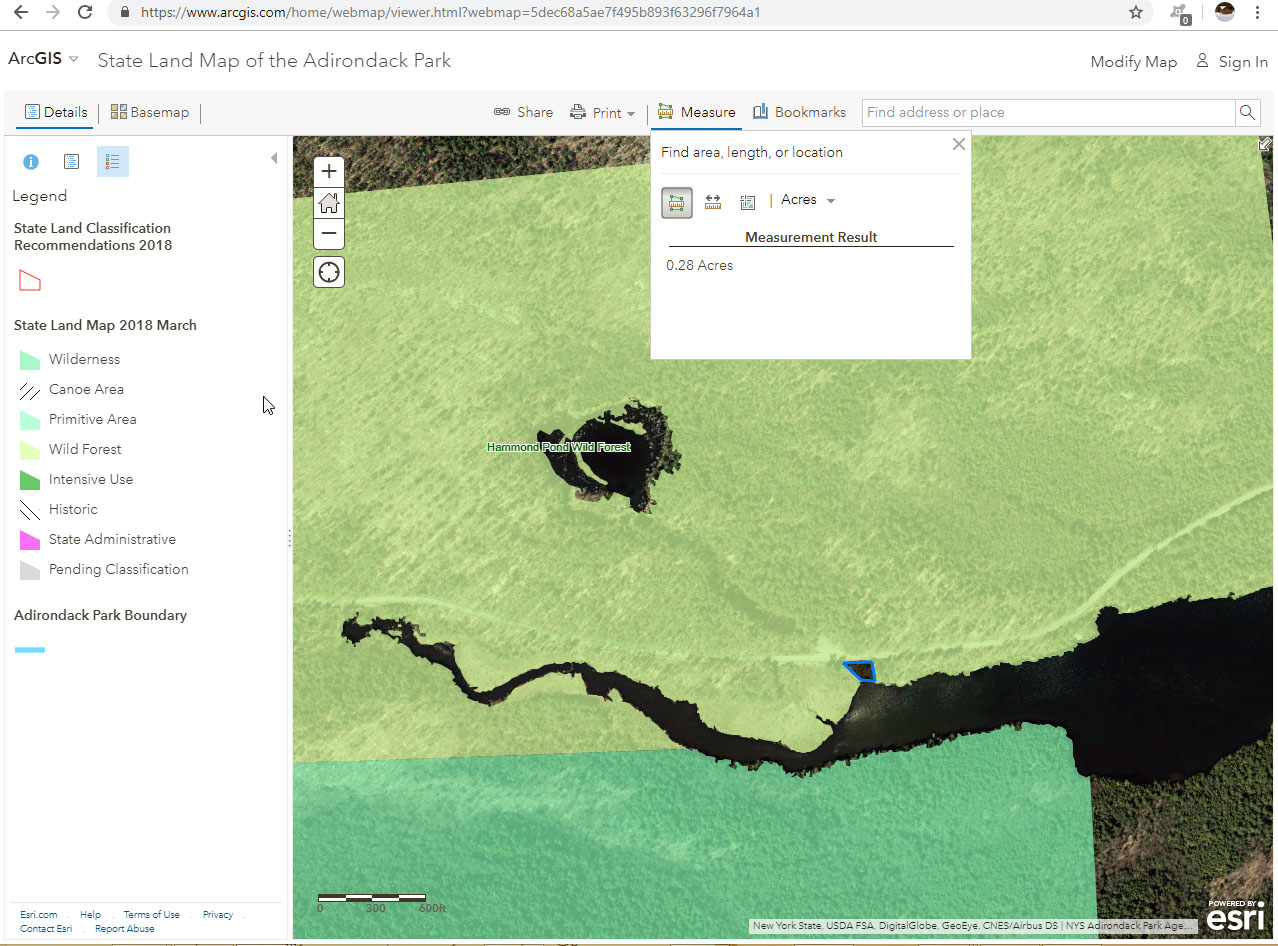
Task: Click the recommendations 2018 red polygon symbol
Action: pyautogui.click(x=30, y=281)
